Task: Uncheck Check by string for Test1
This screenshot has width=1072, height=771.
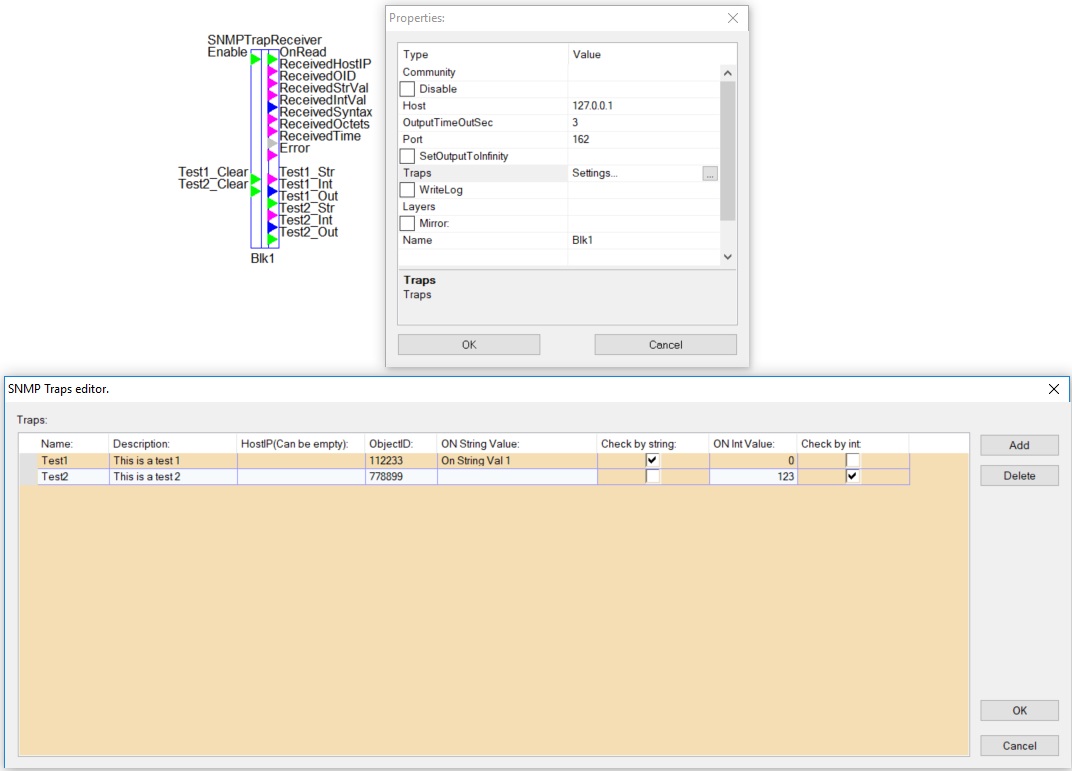Action: (652, 460)
